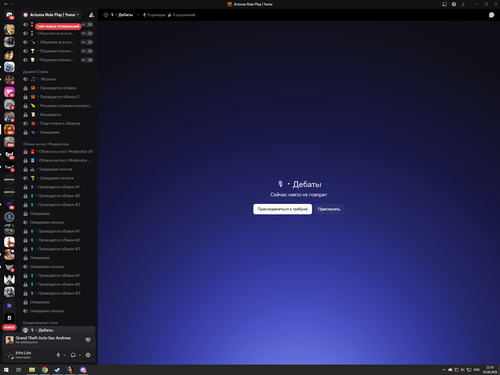Screen dimensions: 500x375
Task: Open Task View on the taskbar
Action: click(x=19, y=370)
